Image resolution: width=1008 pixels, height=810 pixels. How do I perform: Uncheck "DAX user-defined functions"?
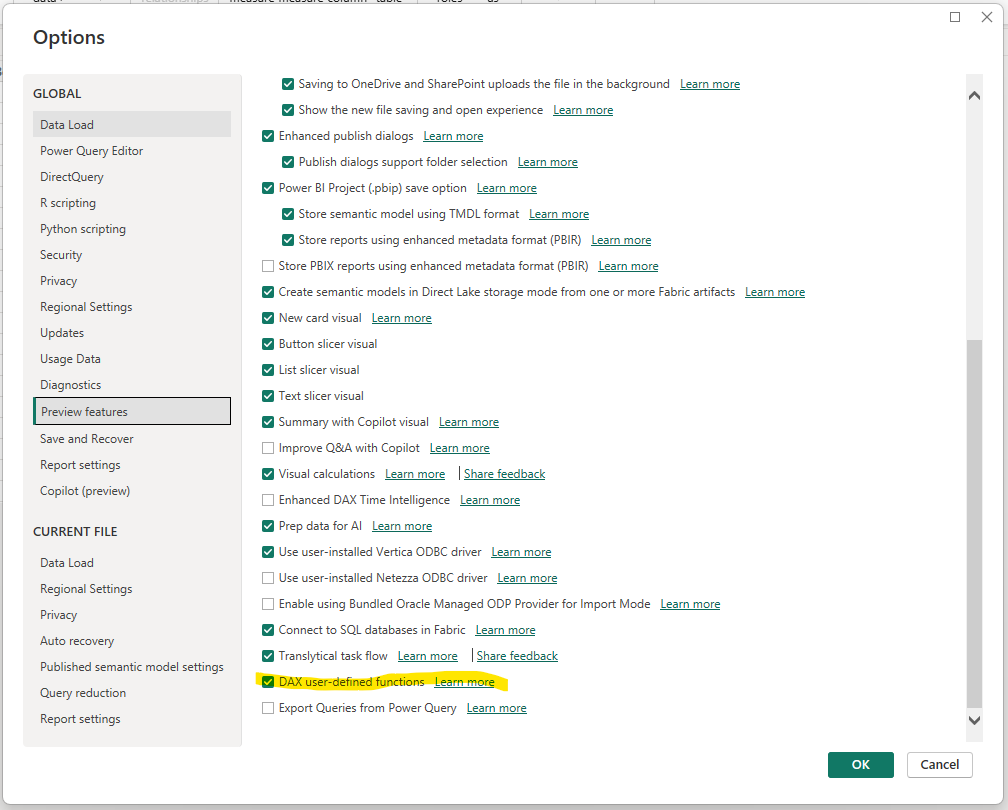(268, 681)
